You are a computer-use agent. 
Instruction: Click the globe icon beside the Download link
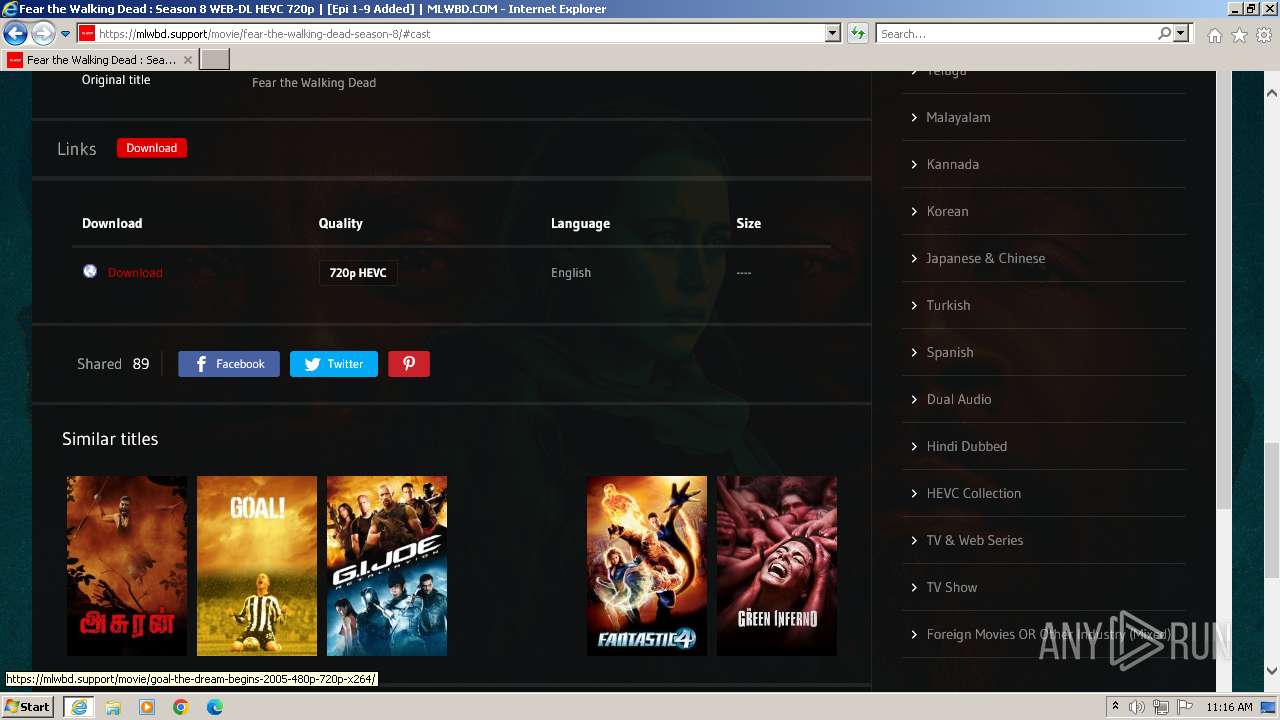pos(90,271)
